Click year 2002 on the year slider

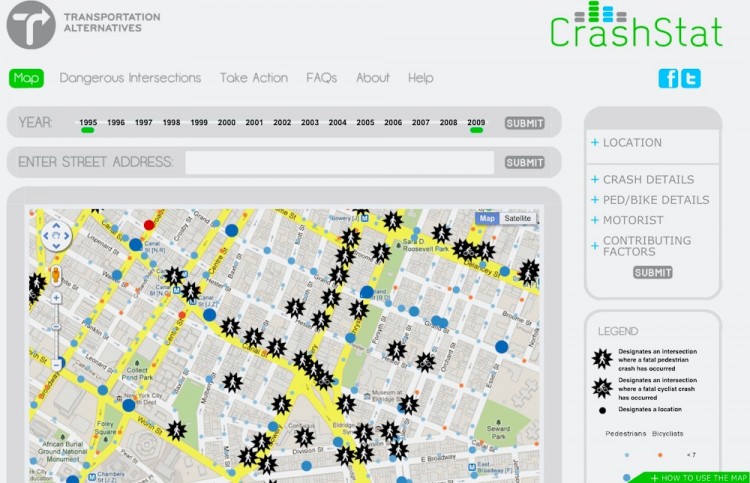point(282,123)
